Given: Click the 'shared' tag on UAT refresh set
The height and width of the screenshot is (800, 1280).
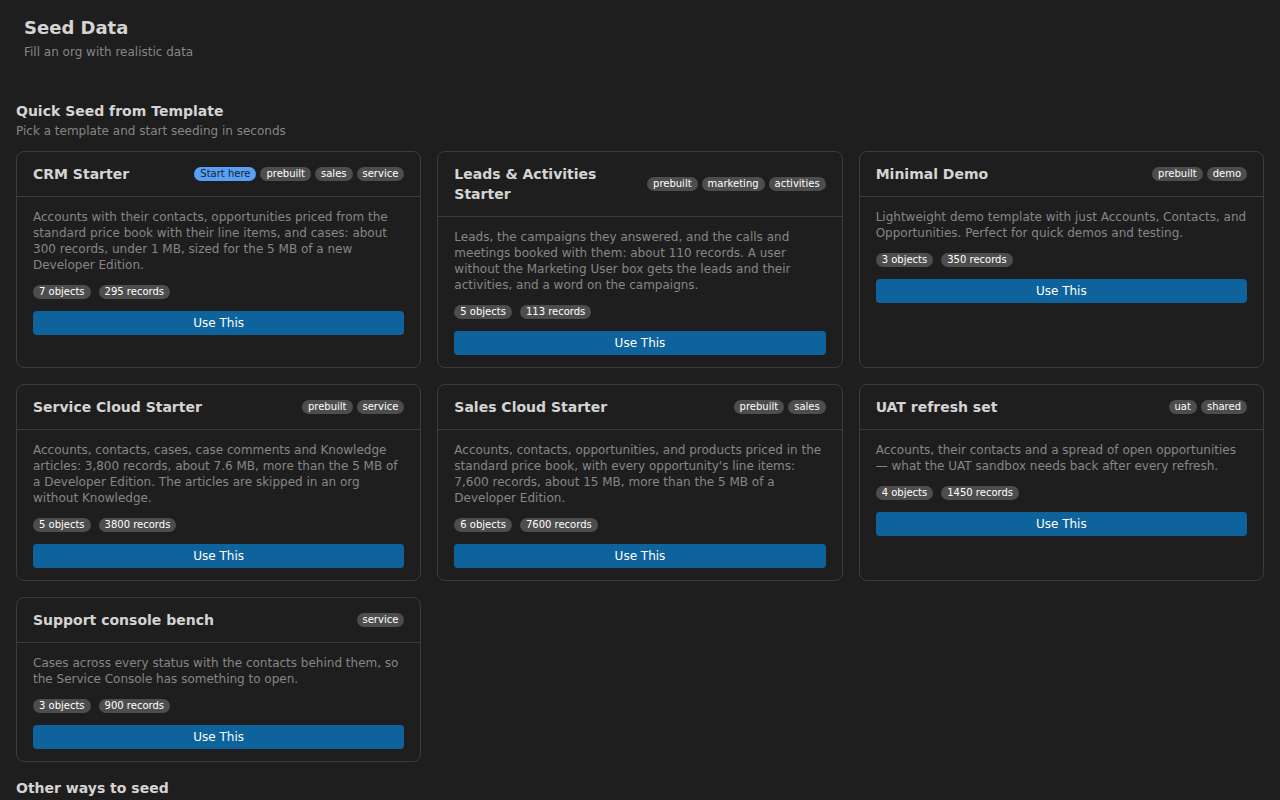Looking at the screenshot, I should (1224, 407).
